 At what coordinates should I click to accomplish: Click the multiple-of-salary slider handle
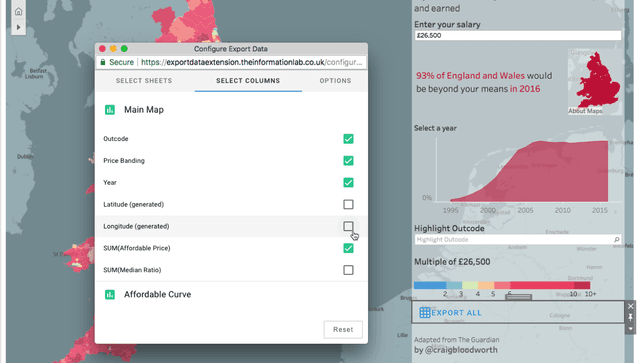point(518,297)
